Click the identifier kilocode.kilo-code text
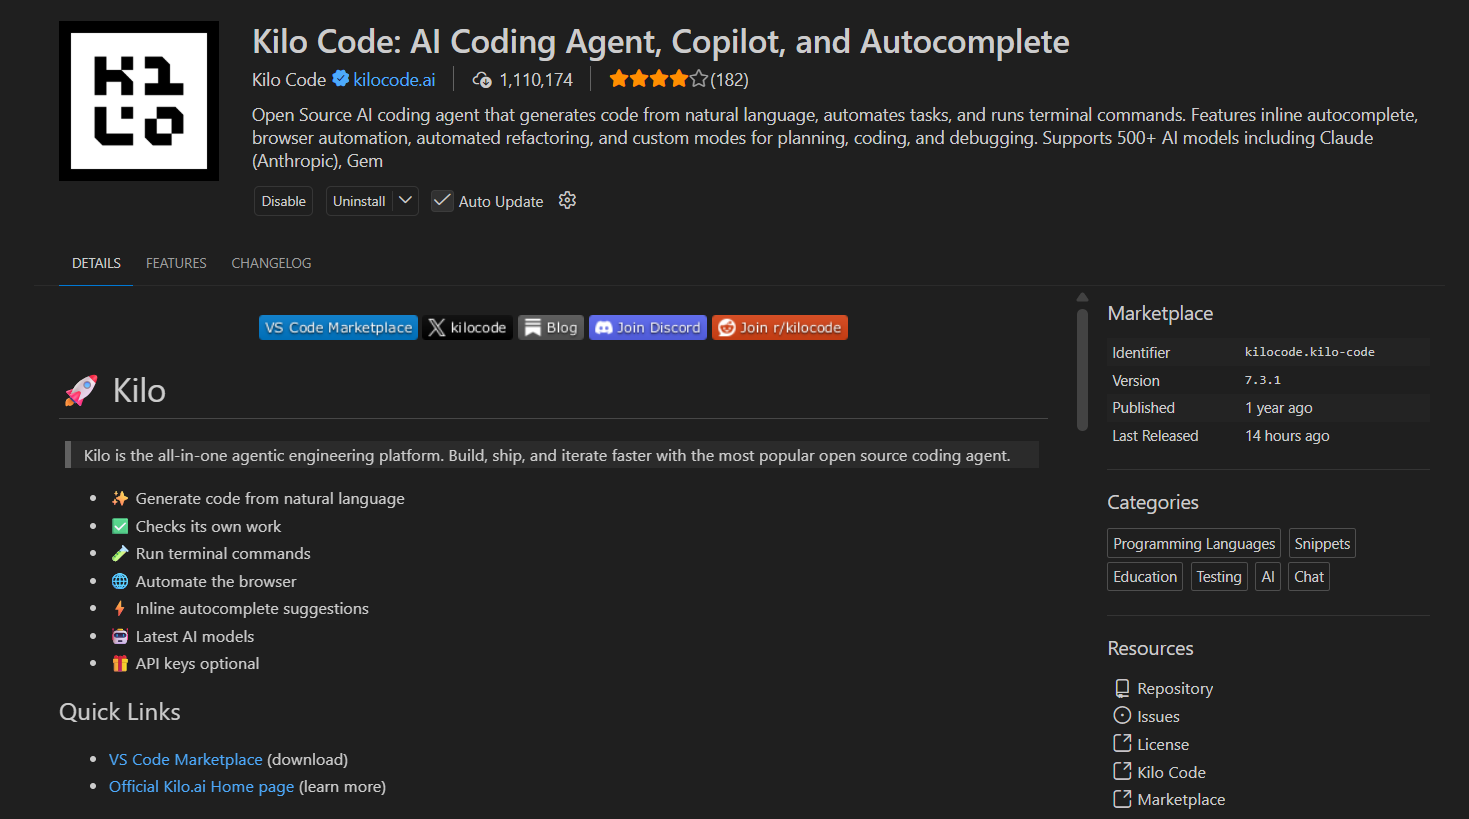 coord(1309,352)
